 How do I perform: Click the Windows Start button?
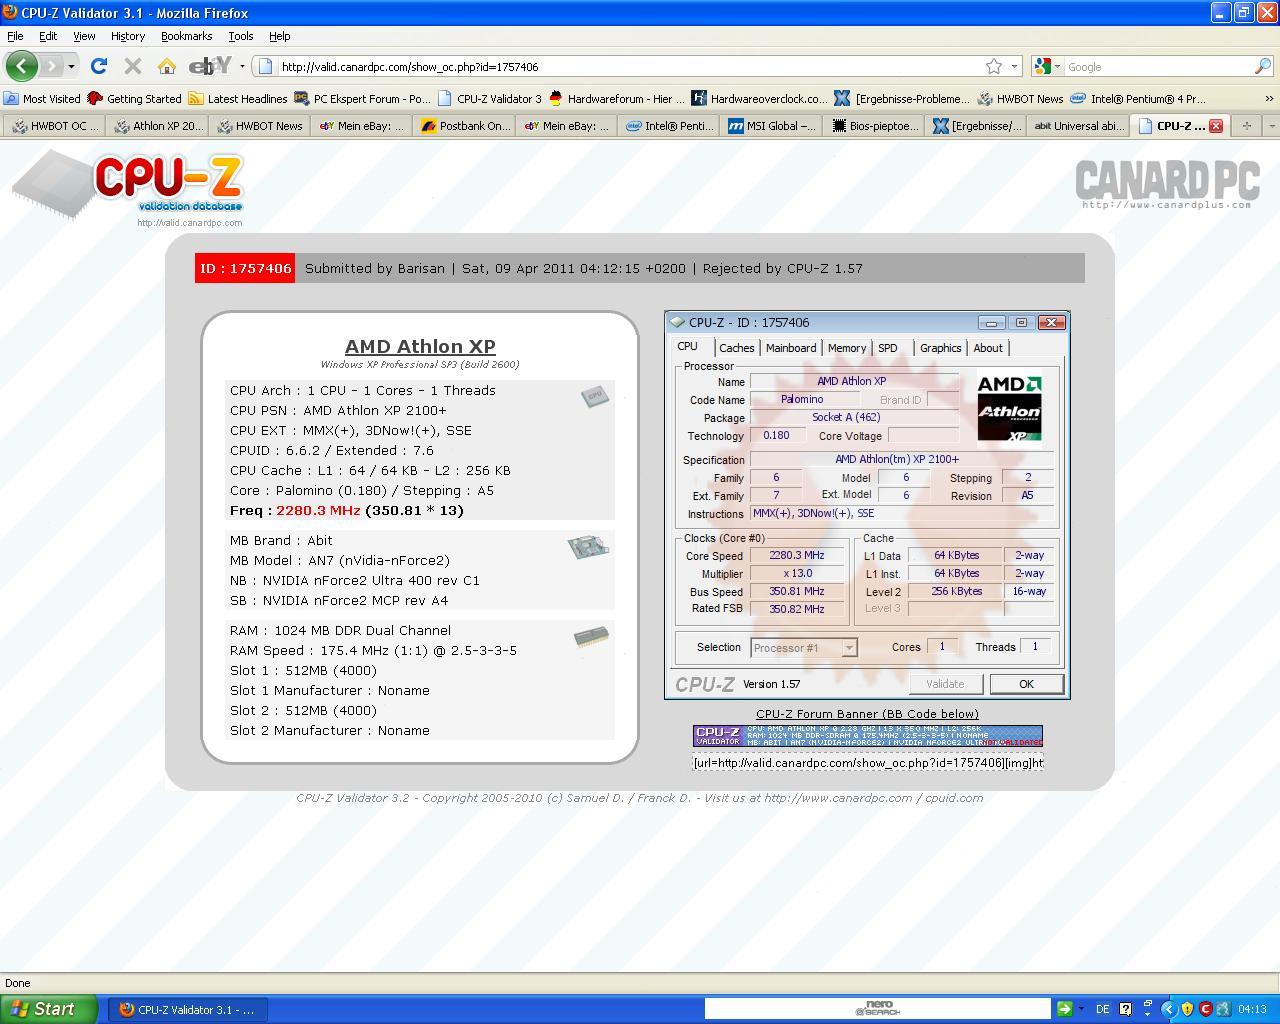click(49, 1009)
